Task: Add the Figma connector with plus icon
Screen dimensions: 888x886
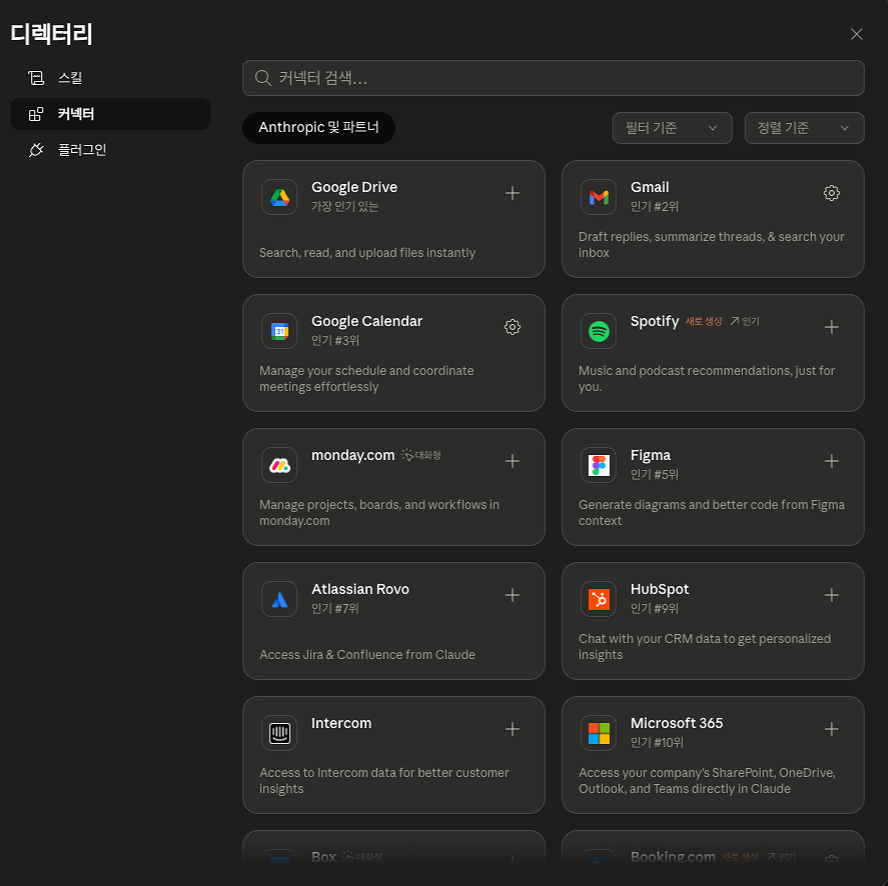Action: point(831,461)
